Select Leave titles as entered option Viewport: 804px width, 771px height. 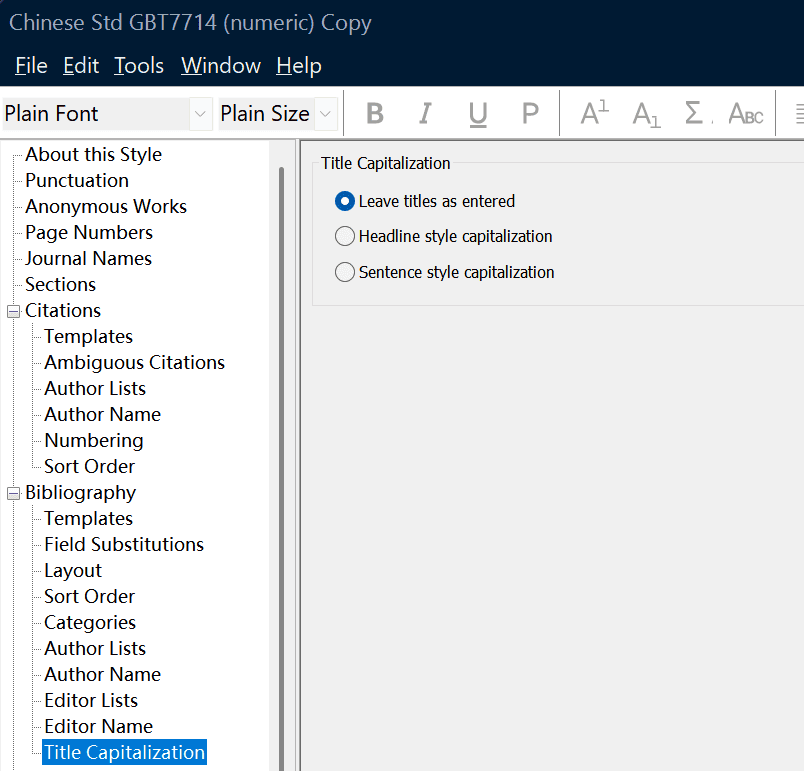[345, 201]
